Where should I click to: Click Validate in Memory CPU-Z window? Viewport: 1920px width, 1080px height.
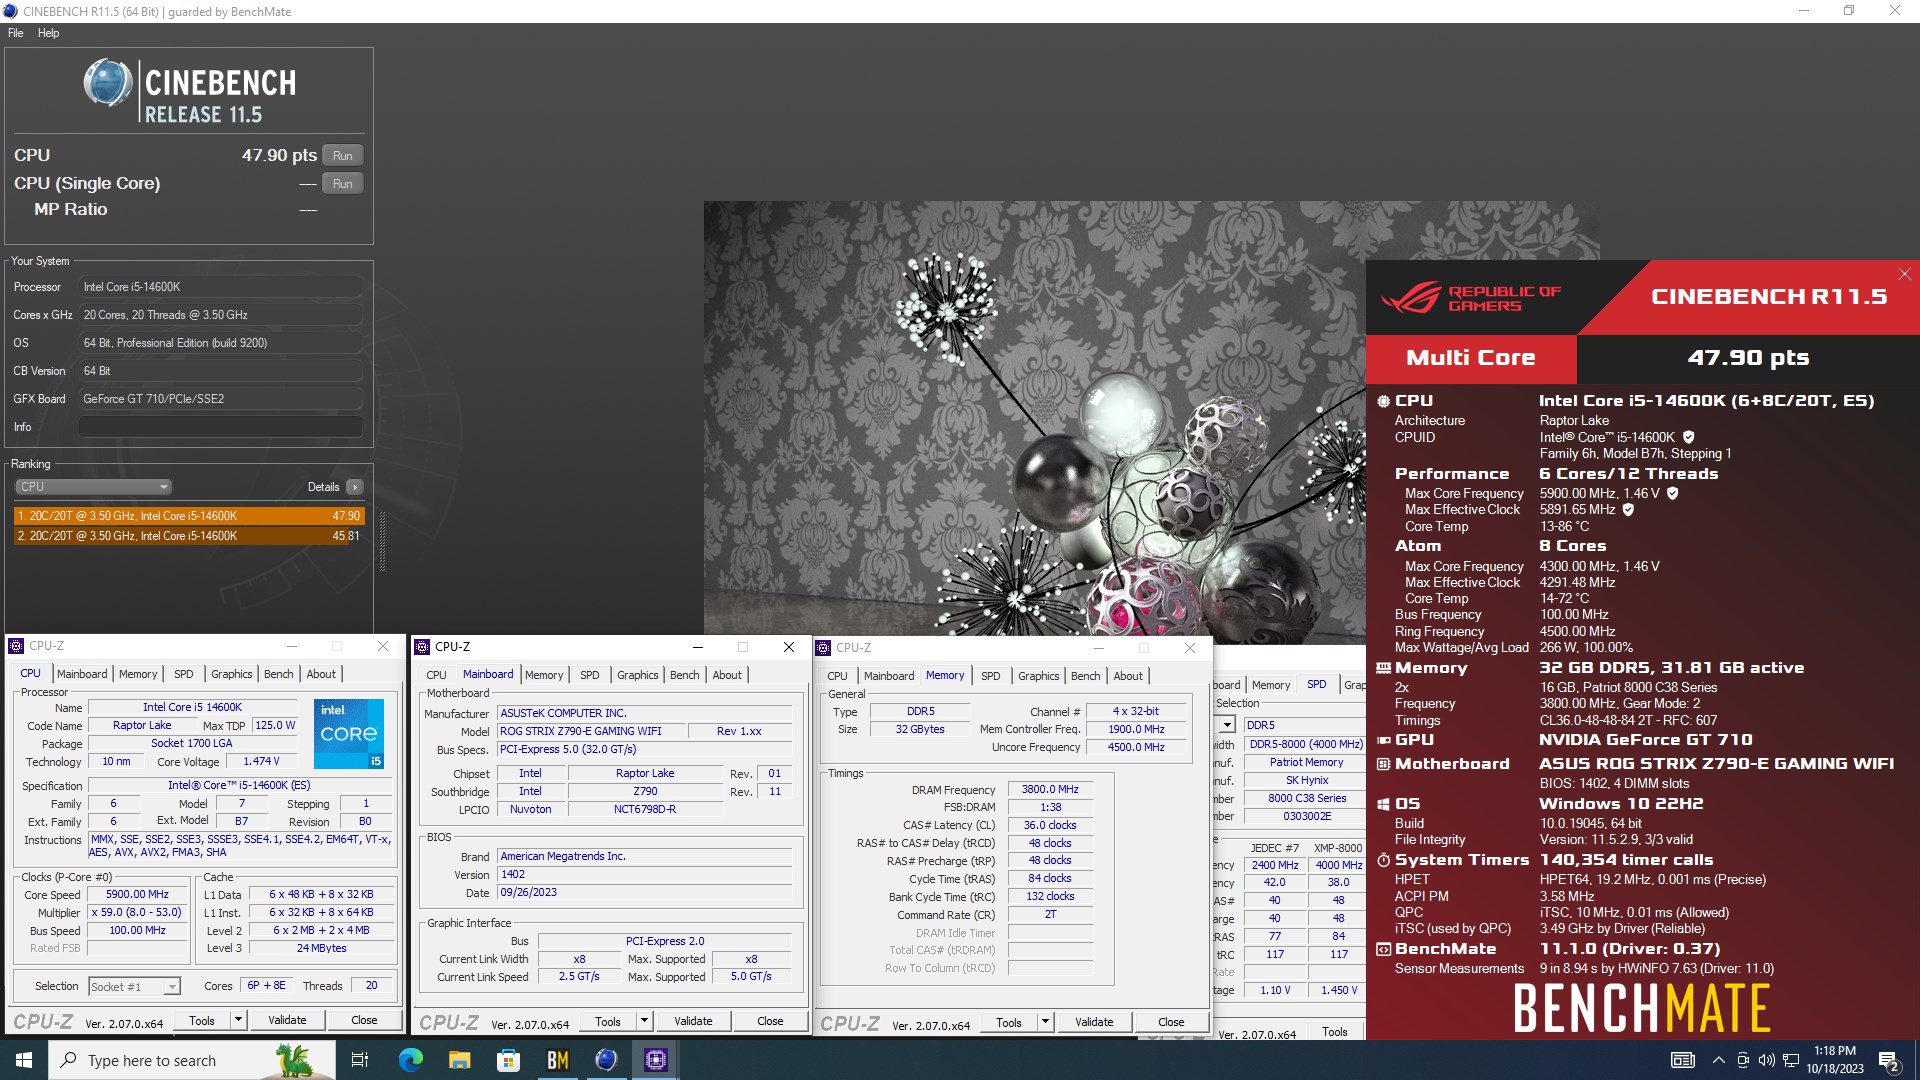1094,1023
